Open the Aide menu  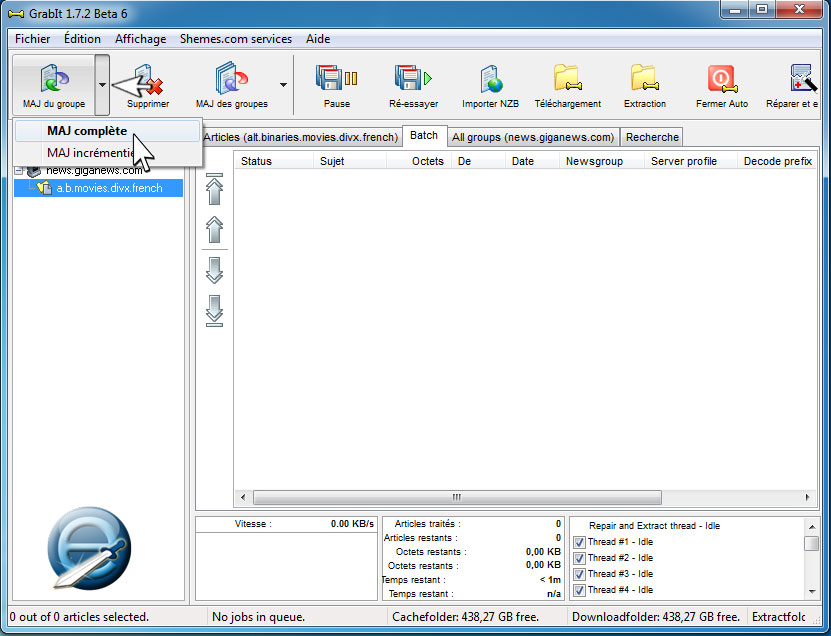[318, 39]
